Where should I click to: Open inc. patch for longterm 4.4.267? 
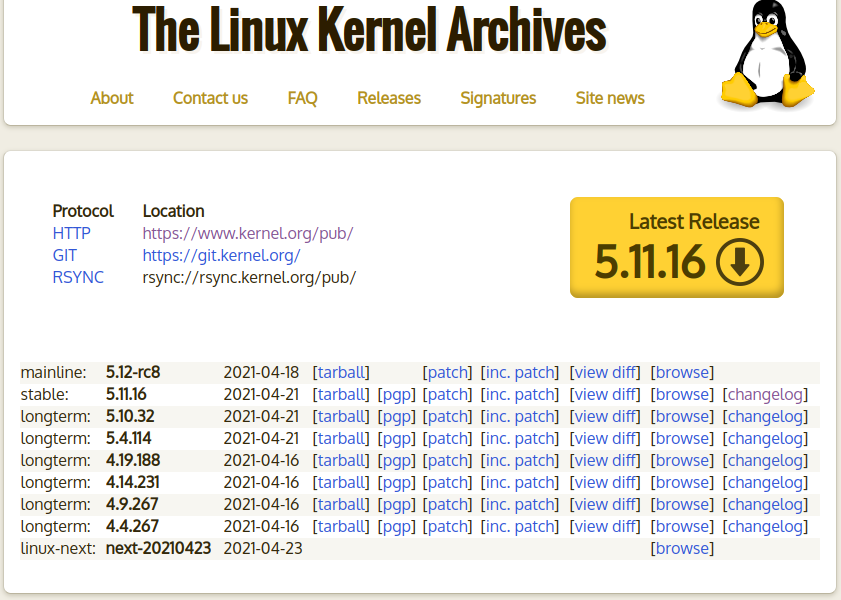(520, 526)
